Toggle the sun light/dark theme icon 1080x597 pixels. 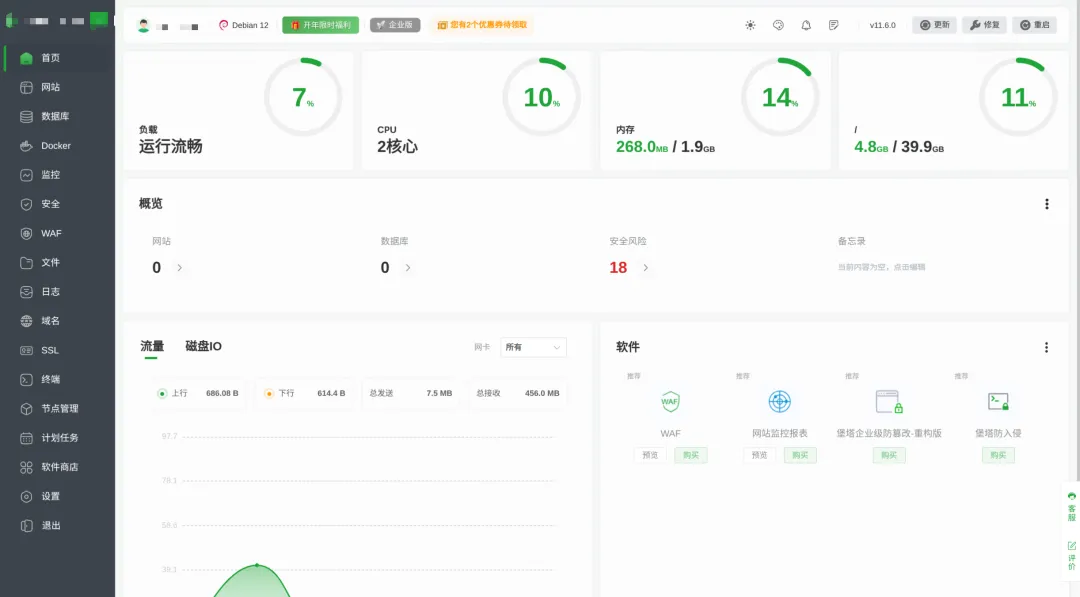750,25
